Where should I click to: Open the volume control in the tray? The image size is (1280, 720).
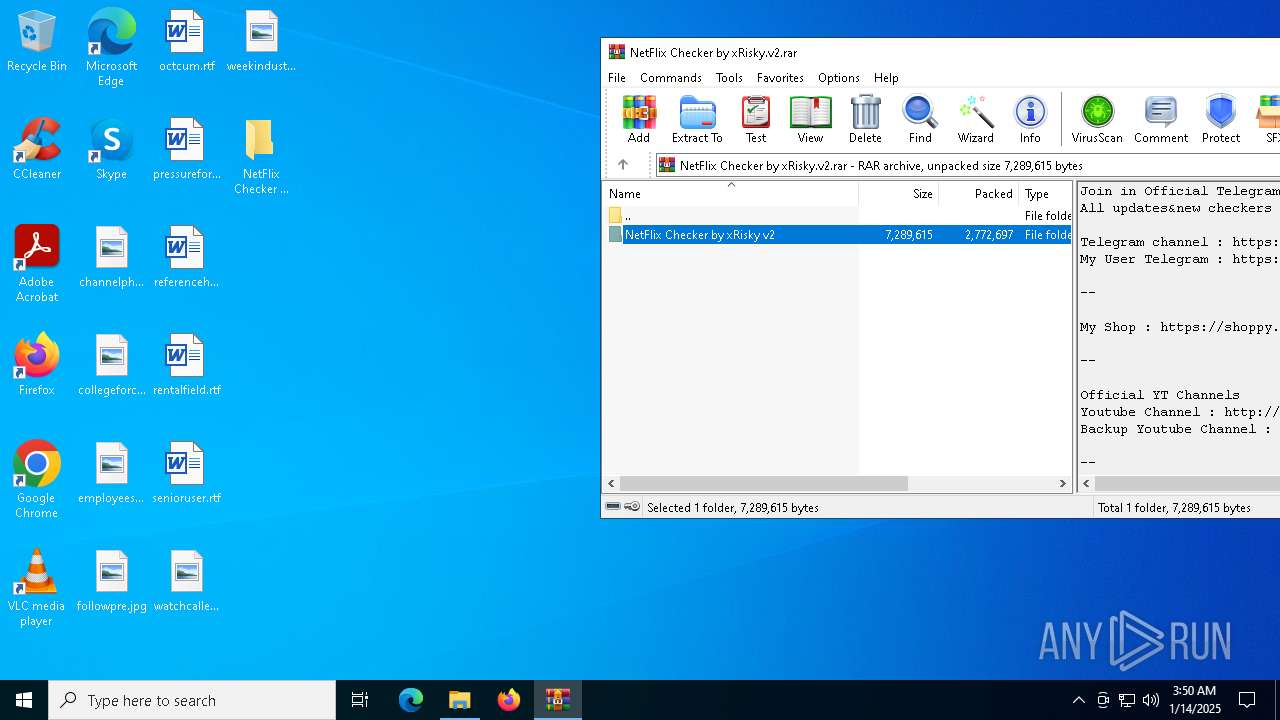pyautogui.click(x=1151, y=700)
